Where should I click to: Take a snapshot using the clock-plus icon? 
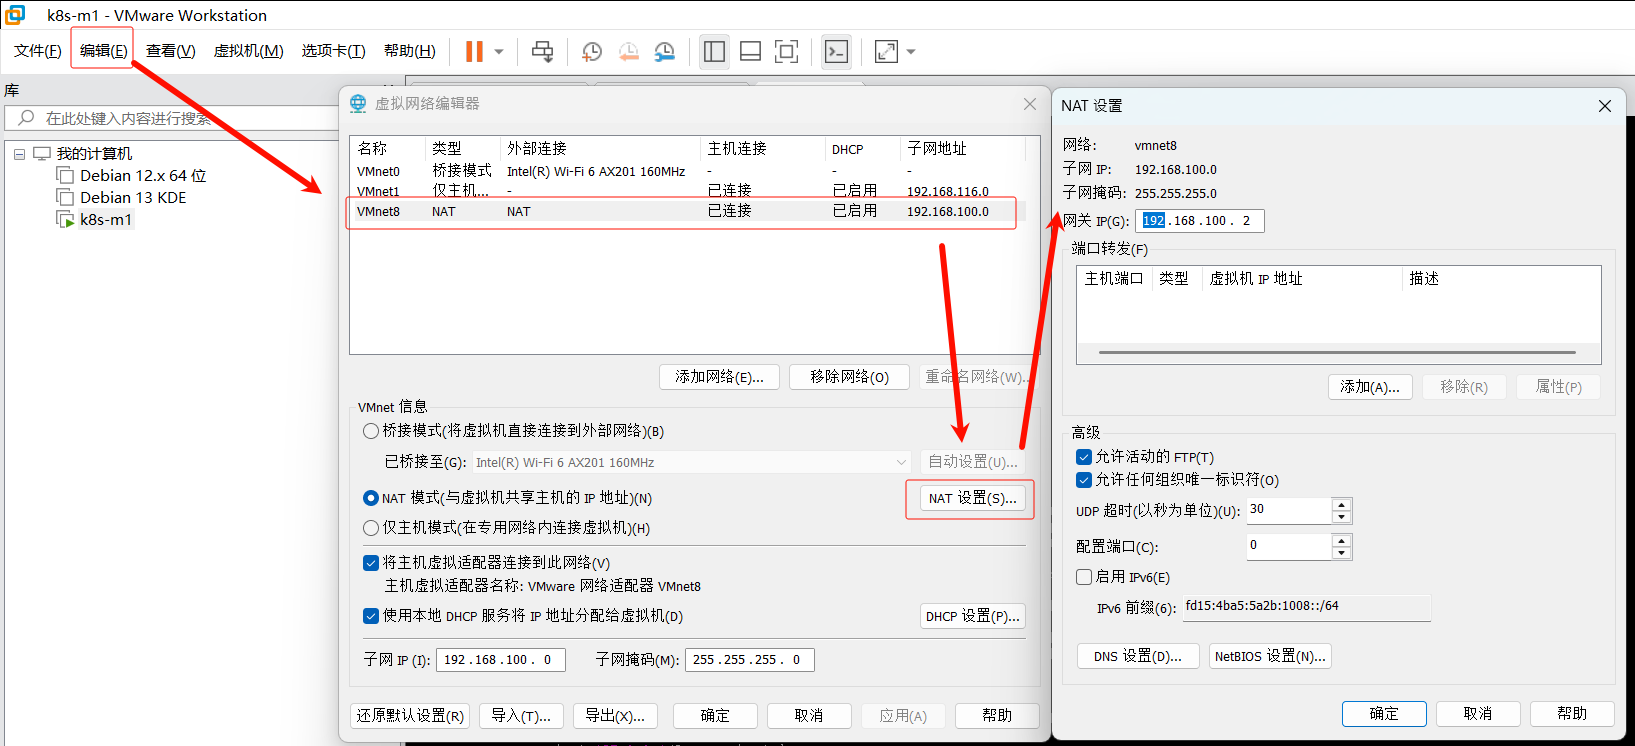point(592,51)
